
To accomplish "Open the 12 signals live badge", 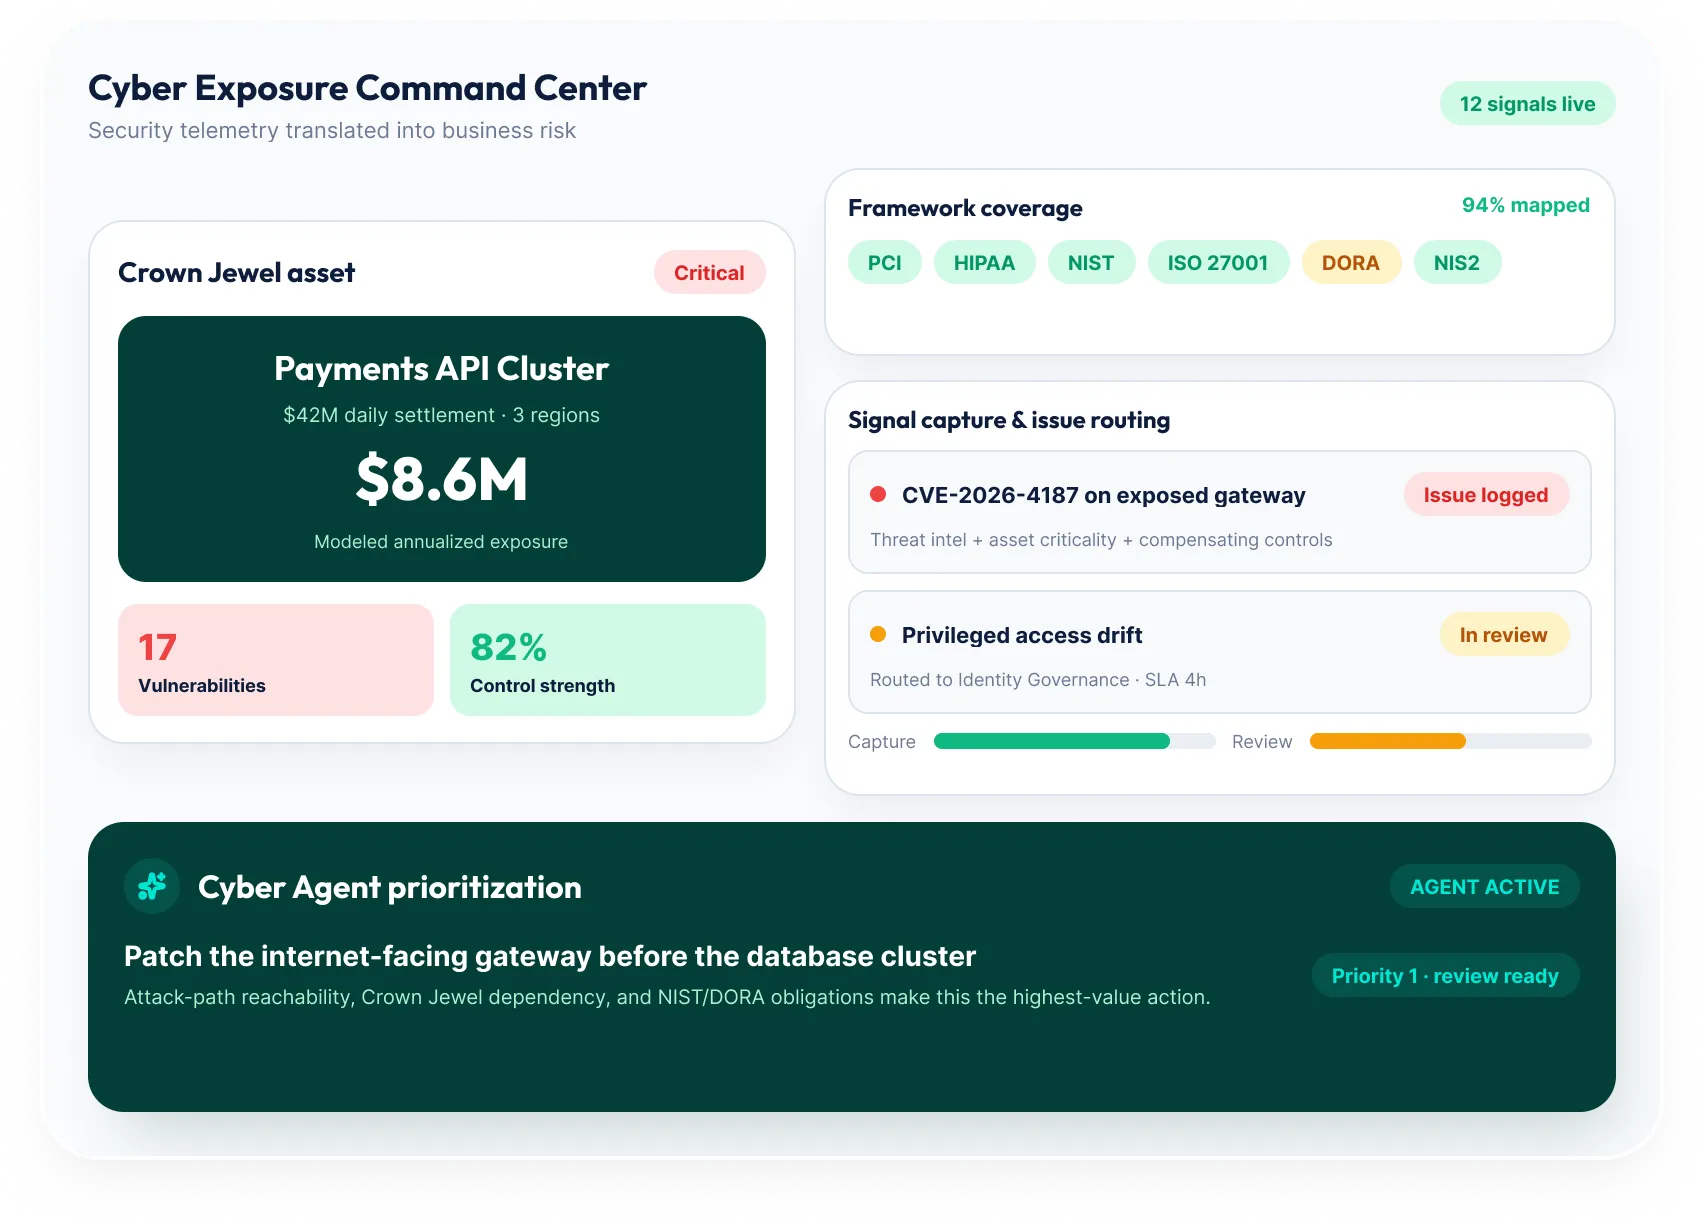I will 1527,104.
